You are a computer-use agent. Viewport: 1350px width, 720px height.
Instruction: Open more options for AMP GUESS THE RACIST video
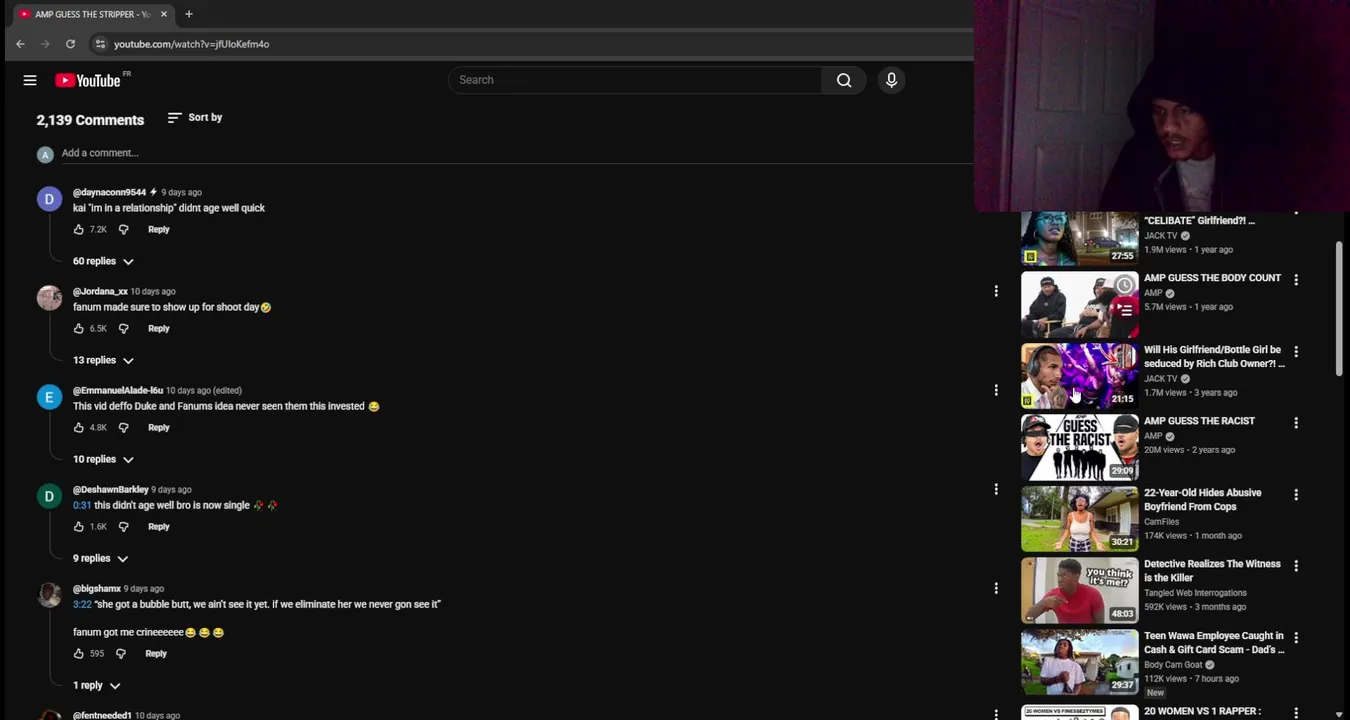pyautogui.click(x=1295, y=423)
